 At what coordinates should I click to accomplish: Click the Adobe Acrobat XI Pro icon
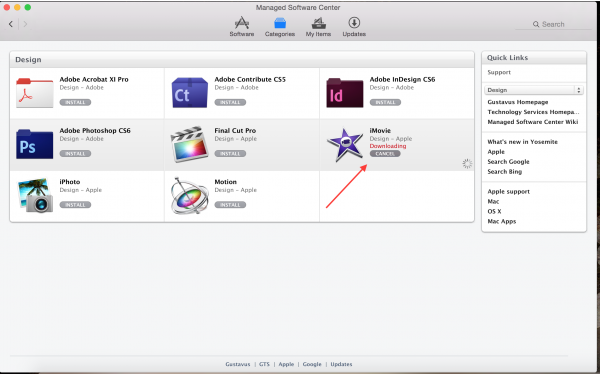34,93
